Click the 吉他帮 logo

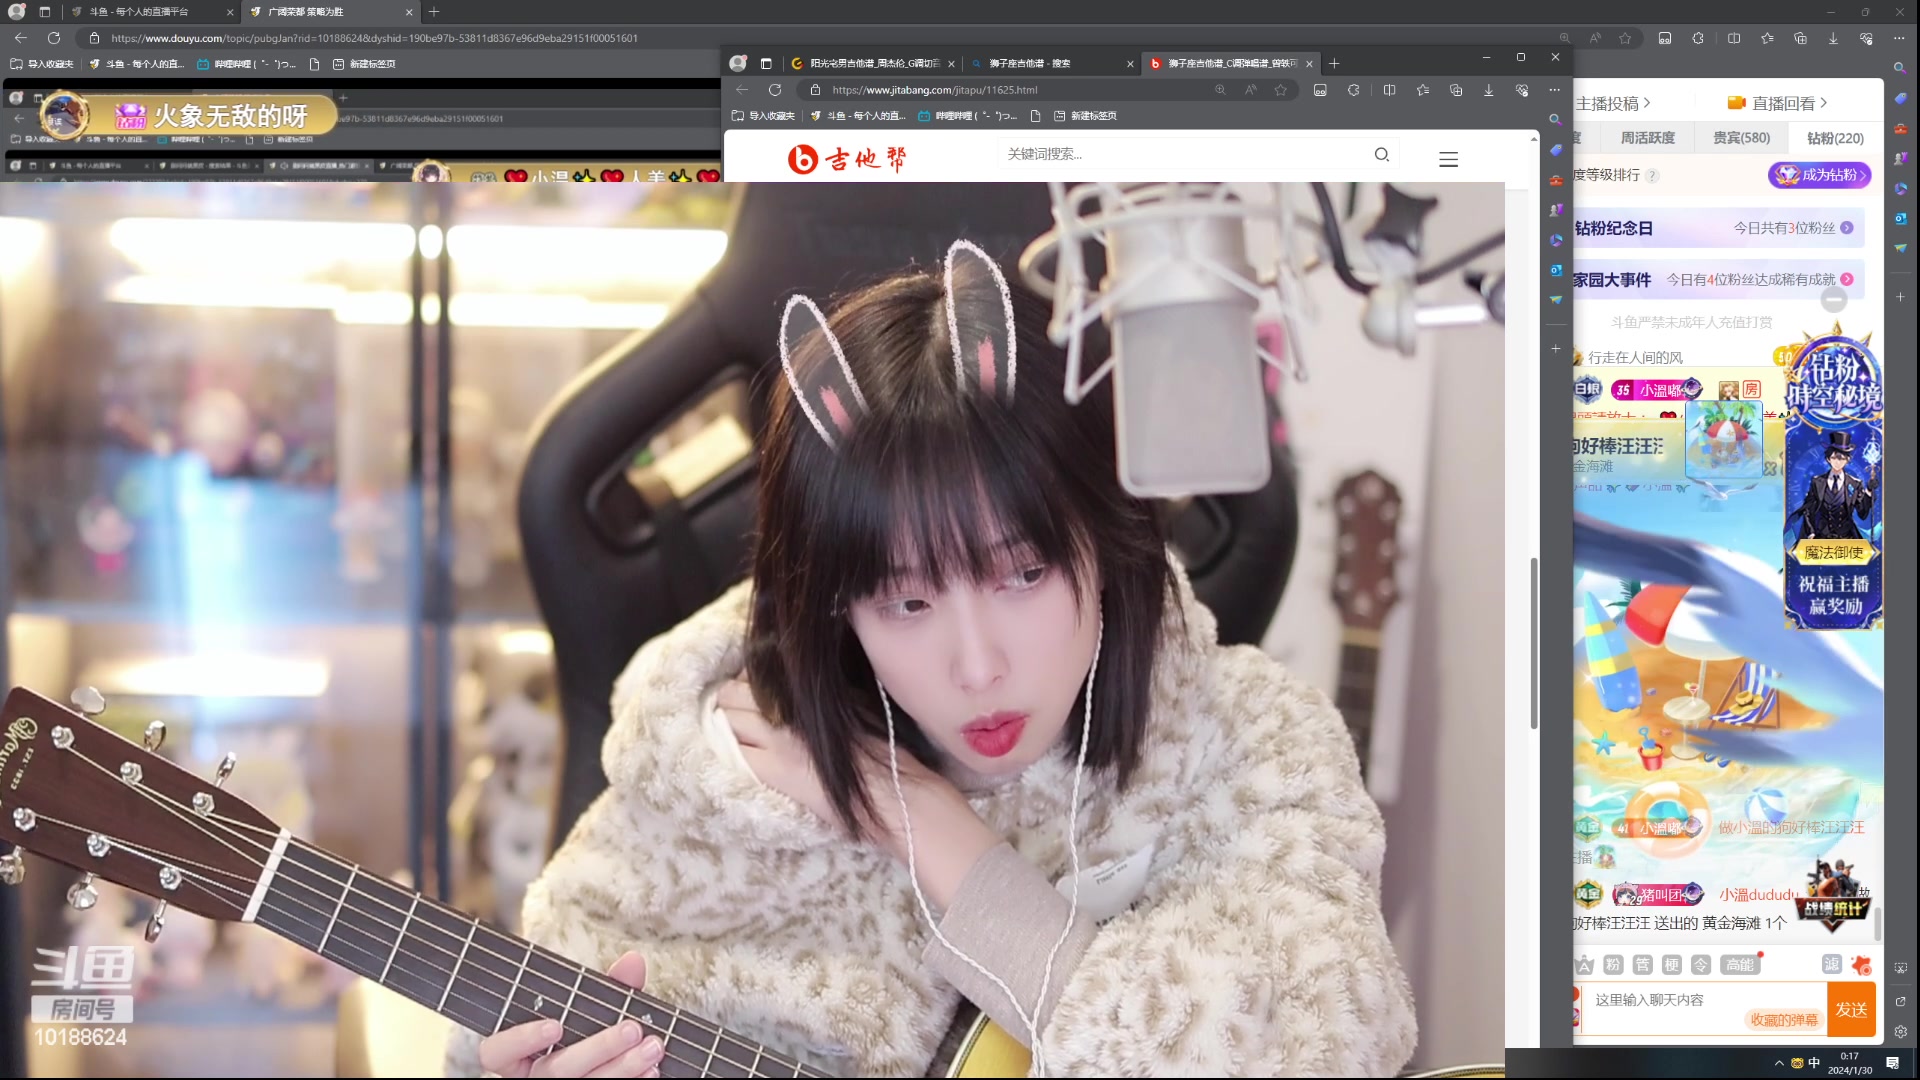[847, 158]
